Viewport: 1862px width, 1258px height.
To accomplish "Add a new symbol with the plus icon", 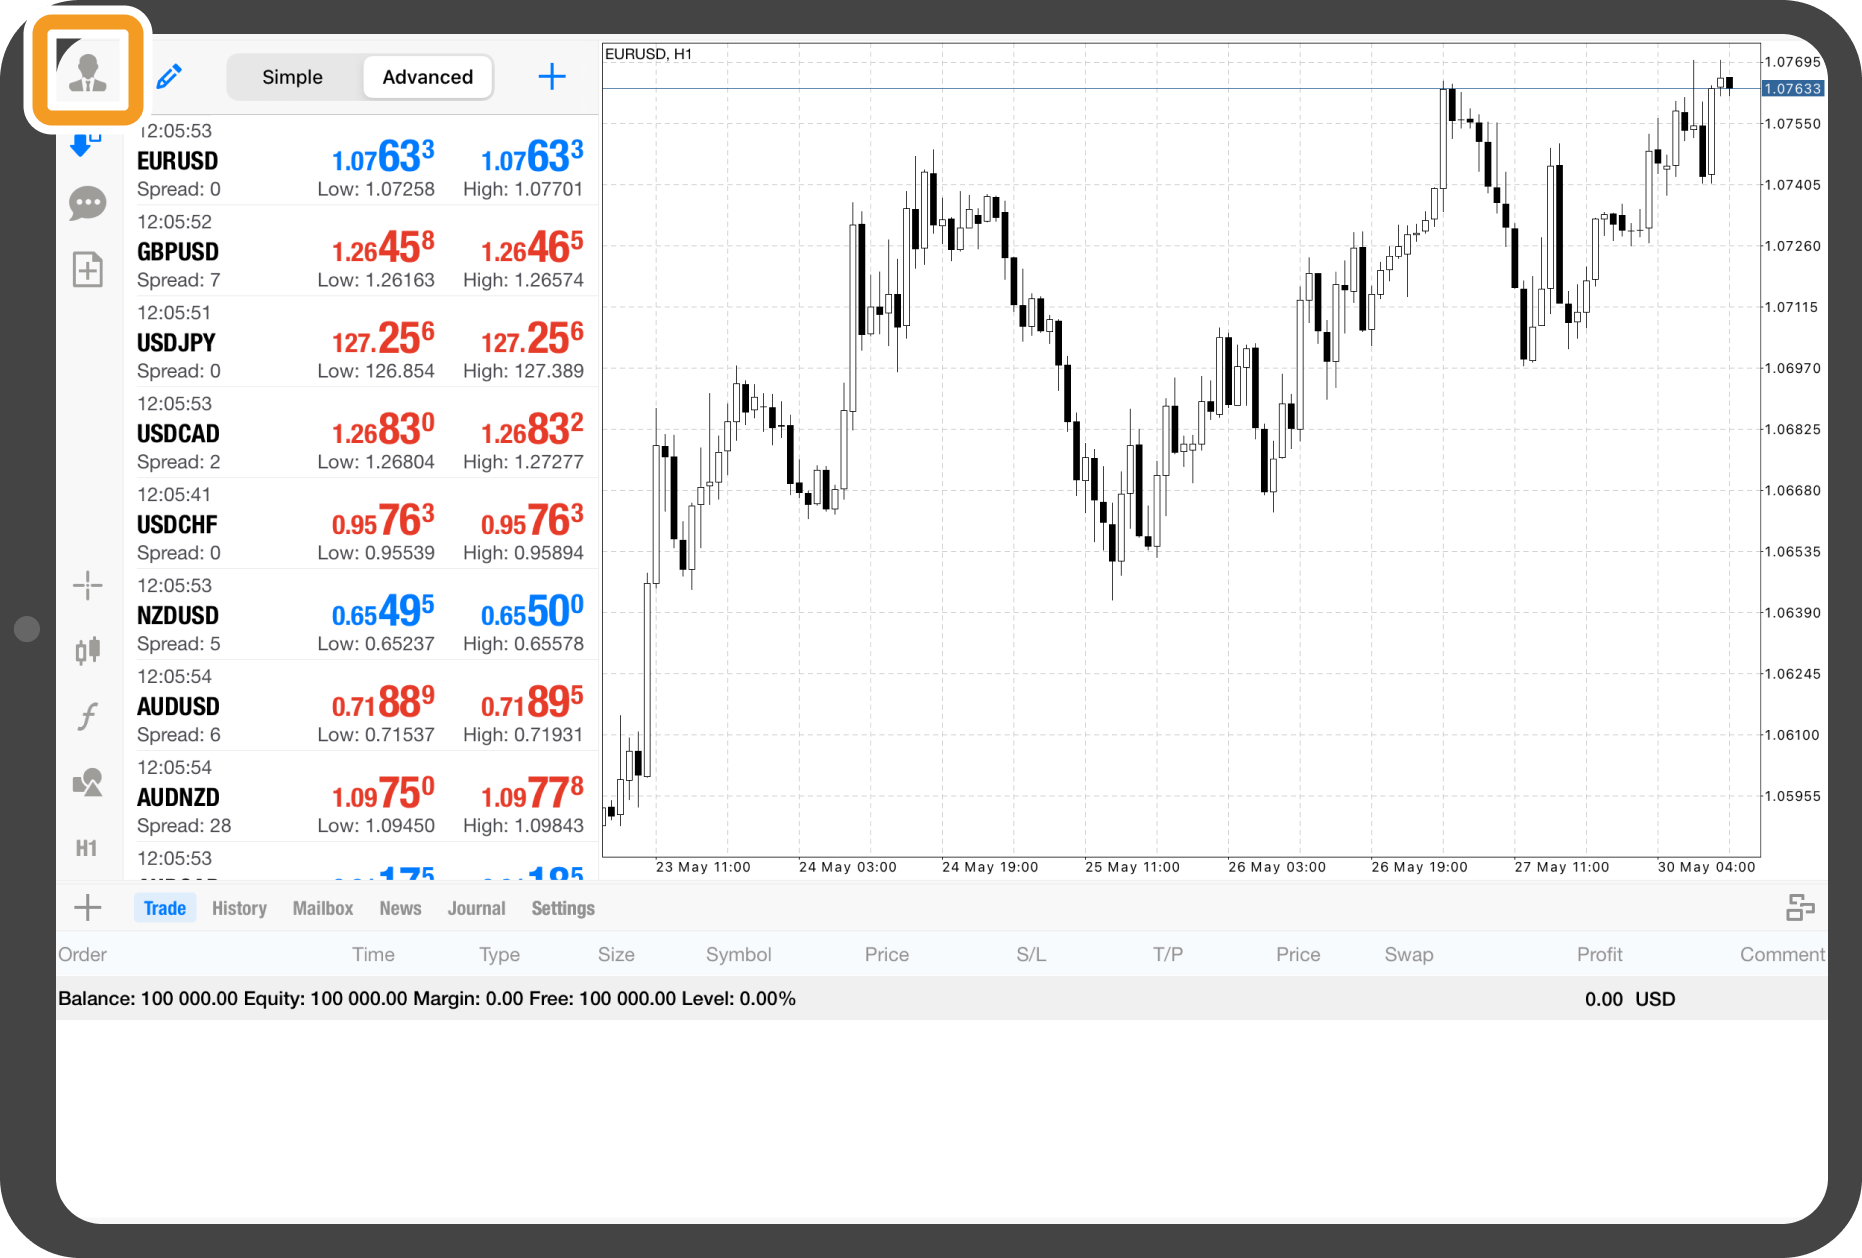I will tap(552, 77).
